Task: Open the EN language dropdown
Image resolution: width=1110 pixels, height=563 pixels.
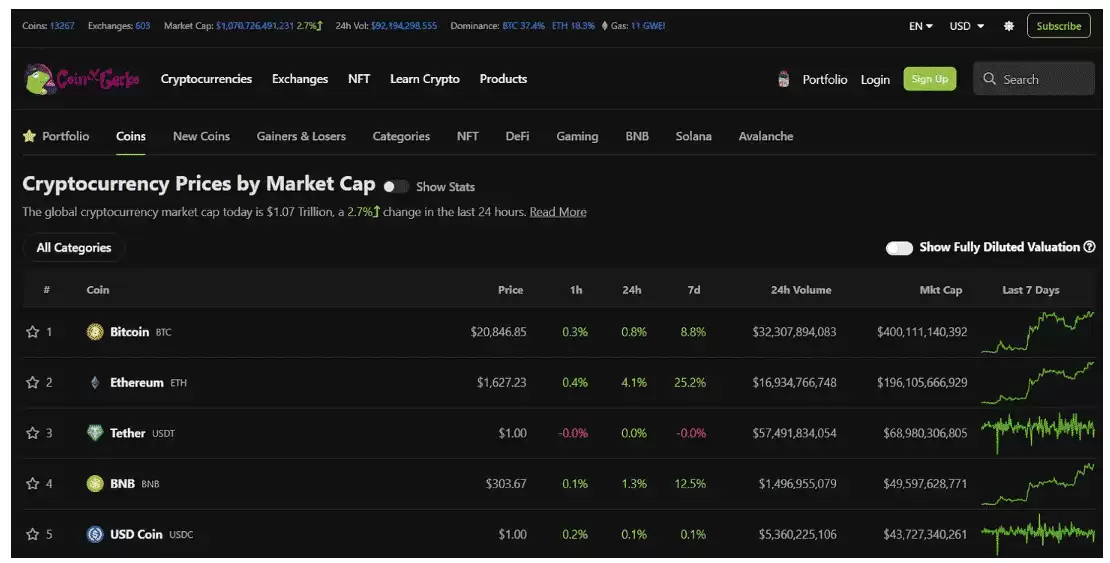Action: click(x=920, y=26)
